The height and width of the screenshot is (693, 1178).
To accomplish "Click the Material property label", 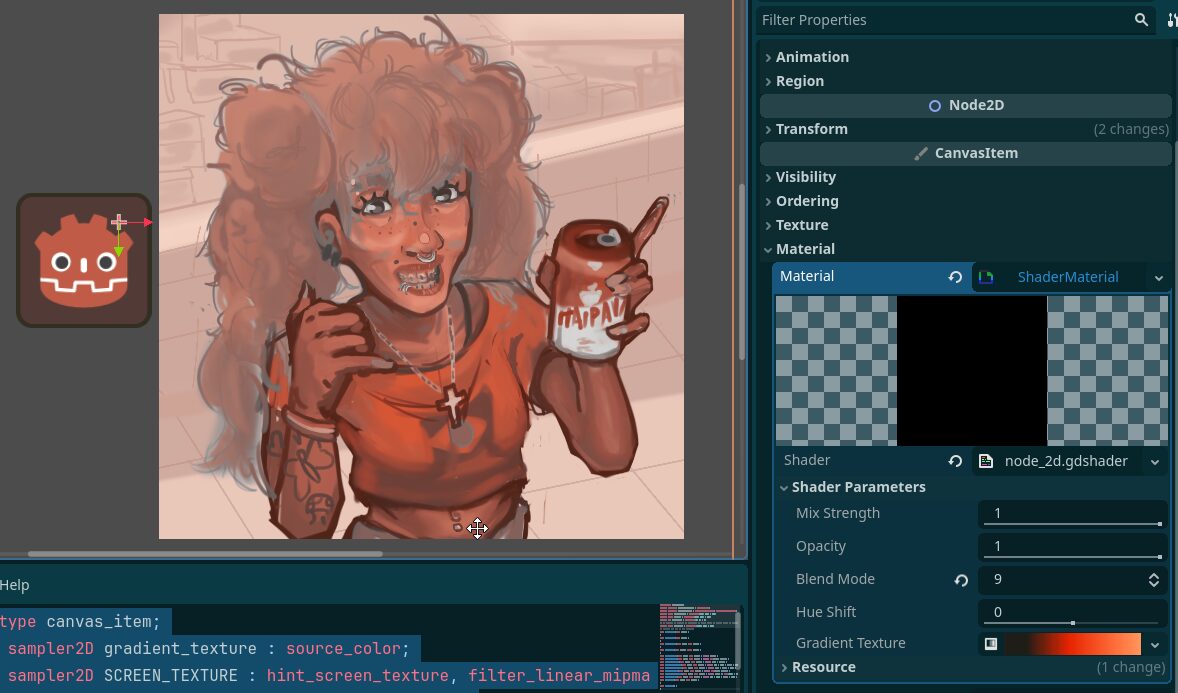I will click(x=806, y=276).
